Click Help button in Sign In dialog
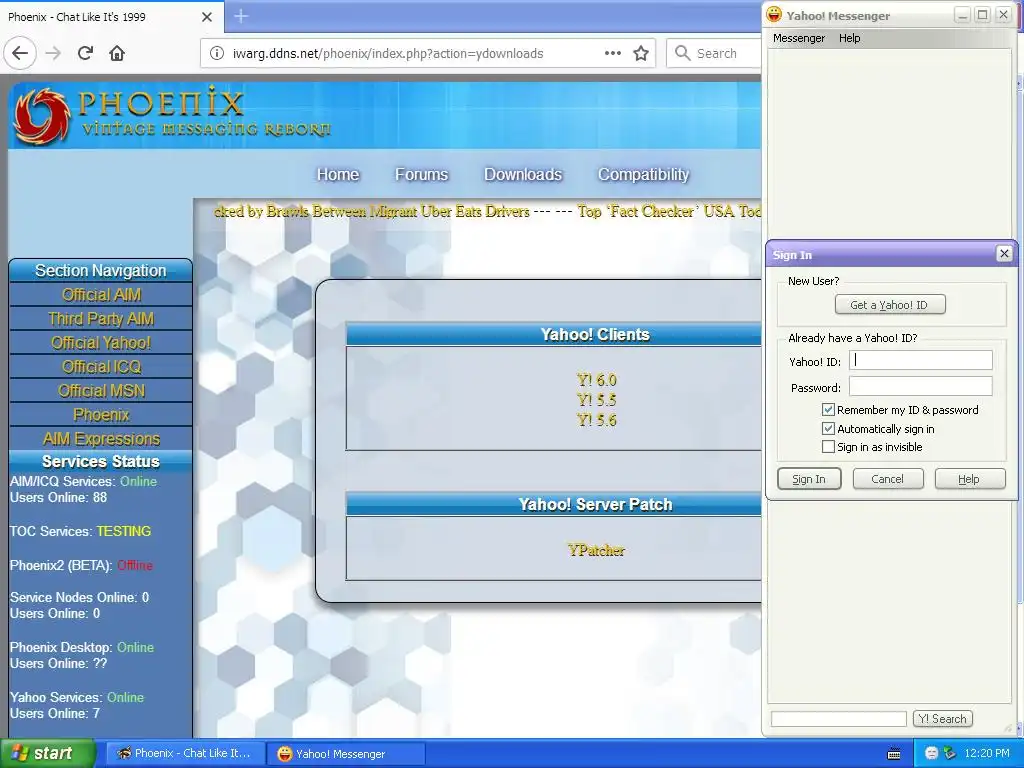This screenshot has width=1024, height=768. coord(970,479)
